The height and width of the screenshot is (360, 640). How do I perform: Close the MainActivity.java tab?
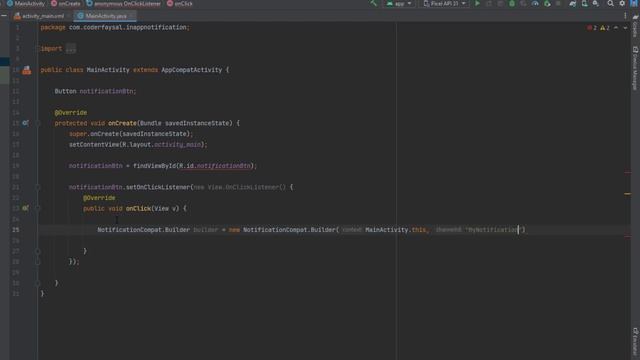coord(131,16)
